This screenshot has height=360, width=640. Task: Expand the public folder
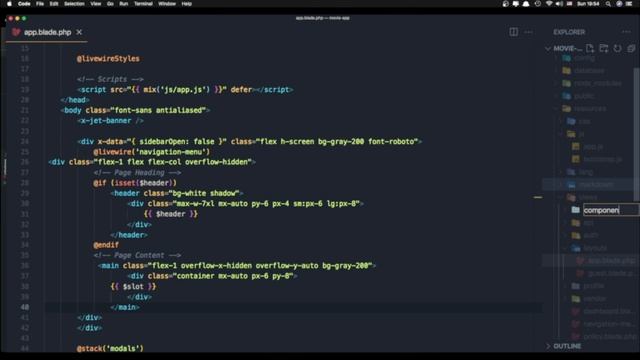click(578, 96)
